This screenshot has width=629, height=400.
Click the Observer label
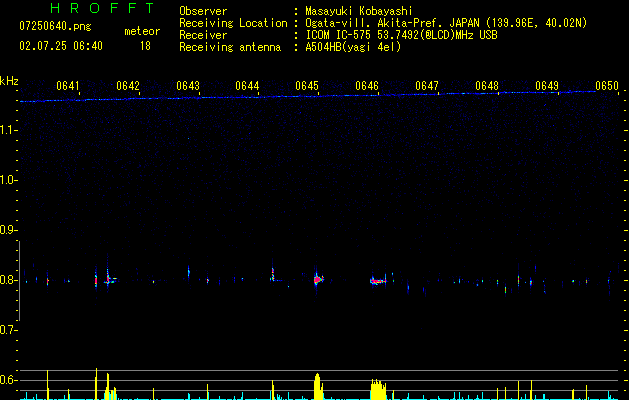tap(203, 12)
